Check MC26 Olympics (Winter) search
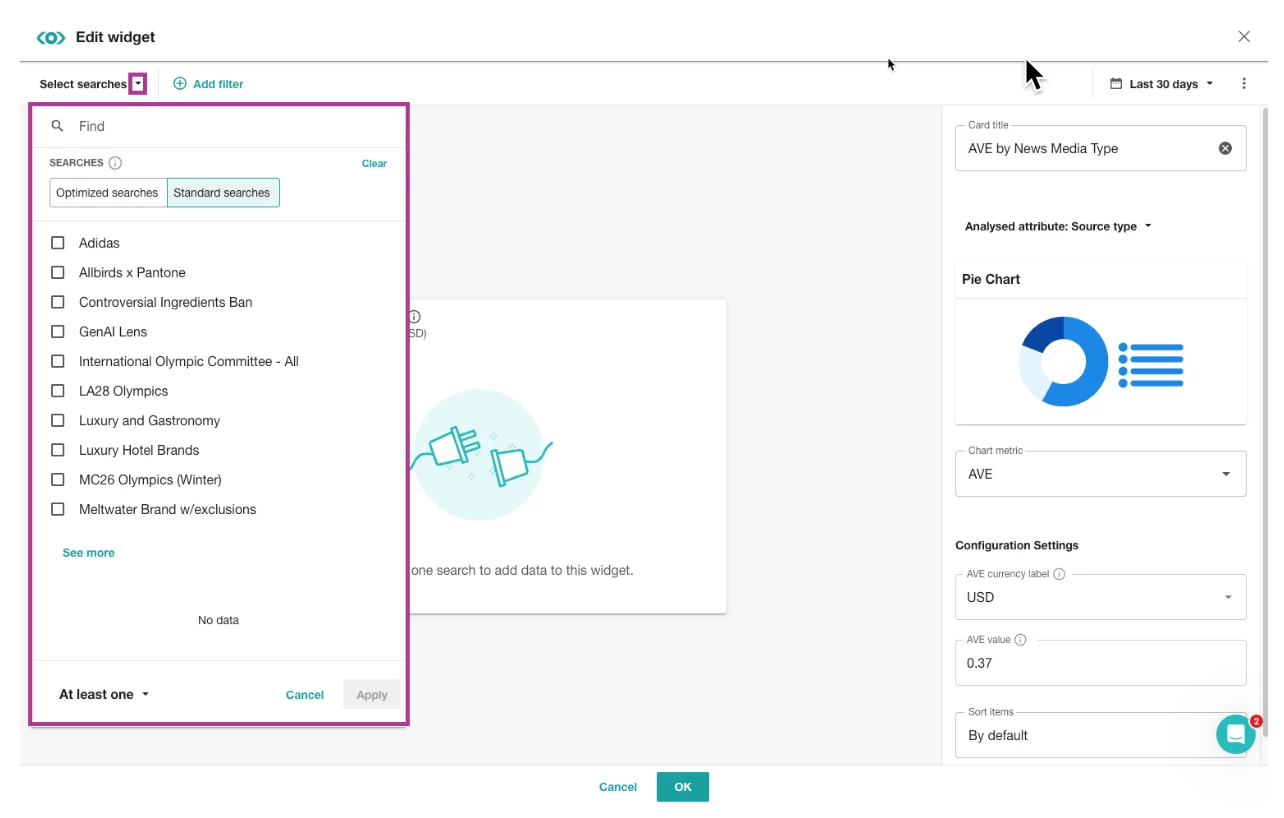The image size is (1284, 818). point(58,479)
